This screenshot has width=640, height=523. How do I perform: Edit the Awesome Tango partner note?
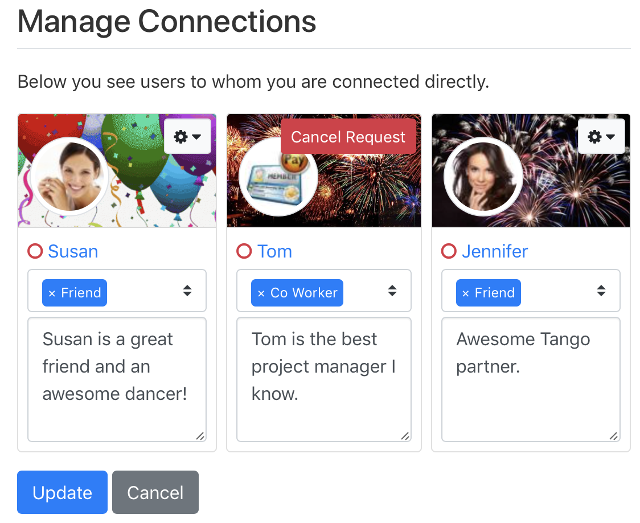pos(531,379)
